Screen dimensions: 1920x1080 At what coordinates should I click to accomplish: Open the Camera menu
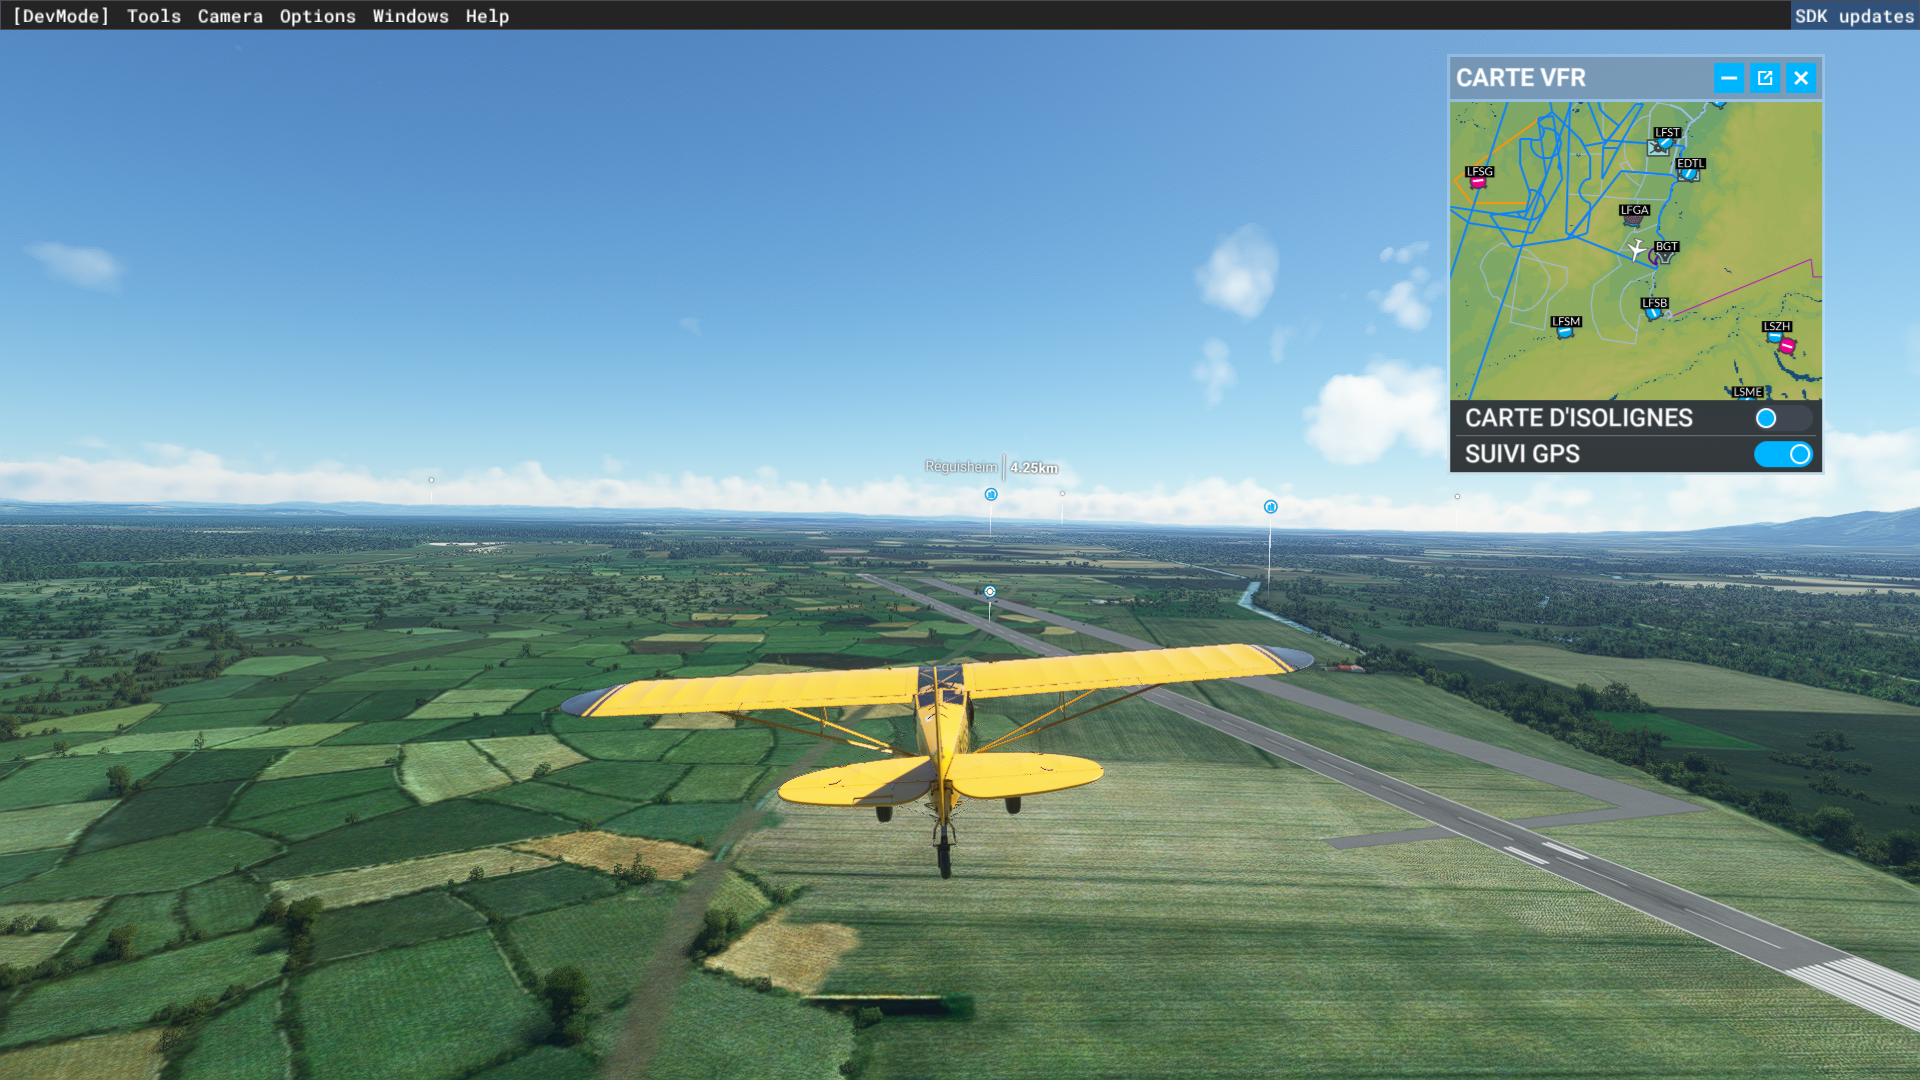coord(230,16)
